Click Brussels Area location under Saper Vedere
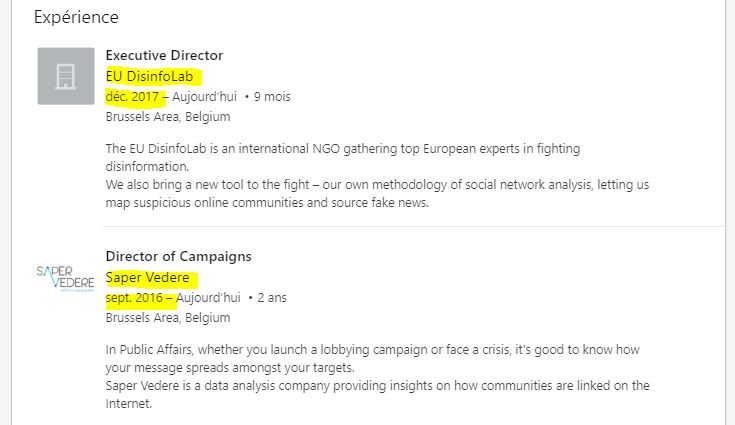 167,317
